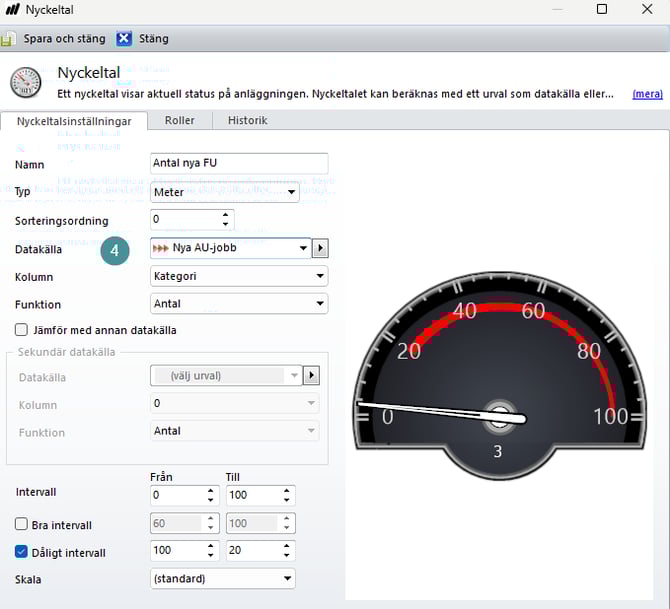Increase Sorteringsordning with the up arrow
Image resolution: width=670 pixels, height=609 pixels.
(226, 215)
